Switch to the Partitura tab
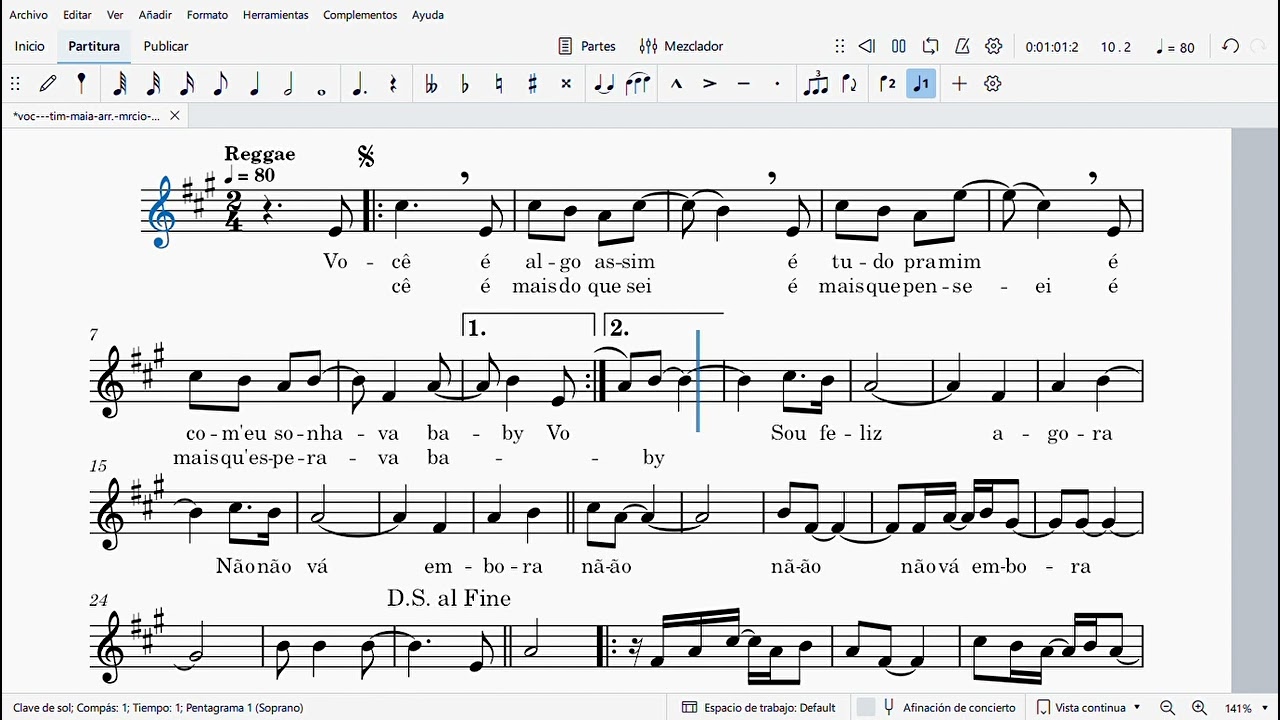 tap(94, 46)
